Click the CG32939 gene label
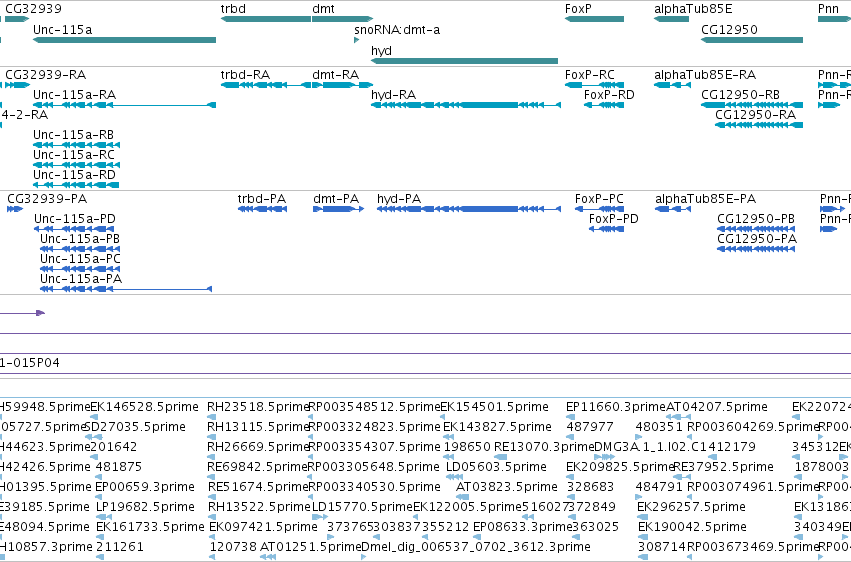Screen dimensions: 851x562 (x=33, y=9)
